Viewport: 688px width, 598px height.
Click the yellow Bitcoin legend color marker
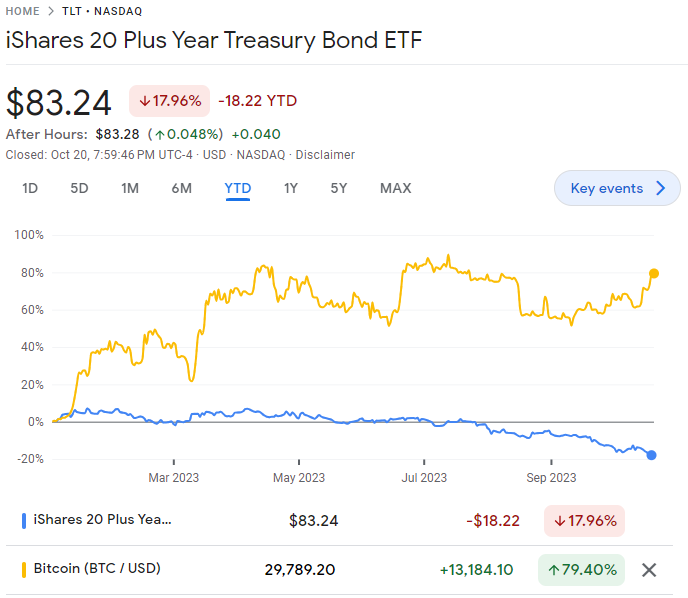pos(23,570)
